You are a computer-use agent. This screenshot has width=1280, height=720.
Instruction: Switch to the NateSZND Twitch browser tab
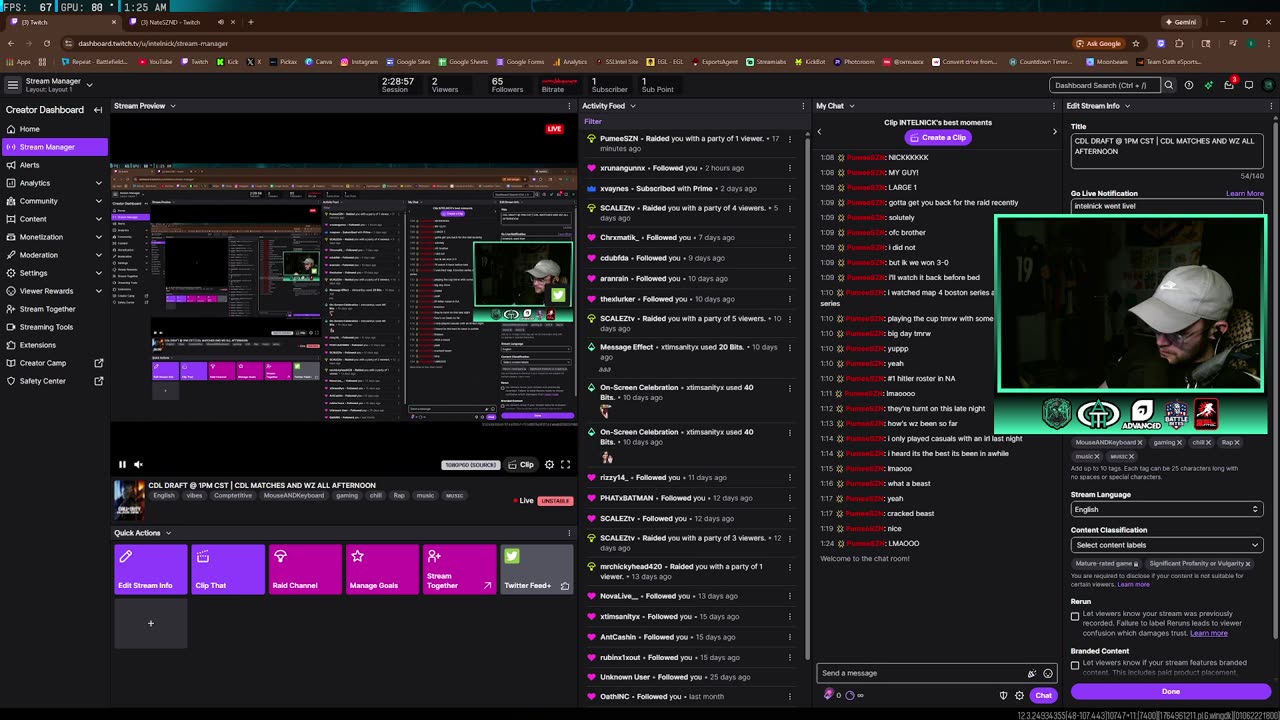tap(182, 22)
